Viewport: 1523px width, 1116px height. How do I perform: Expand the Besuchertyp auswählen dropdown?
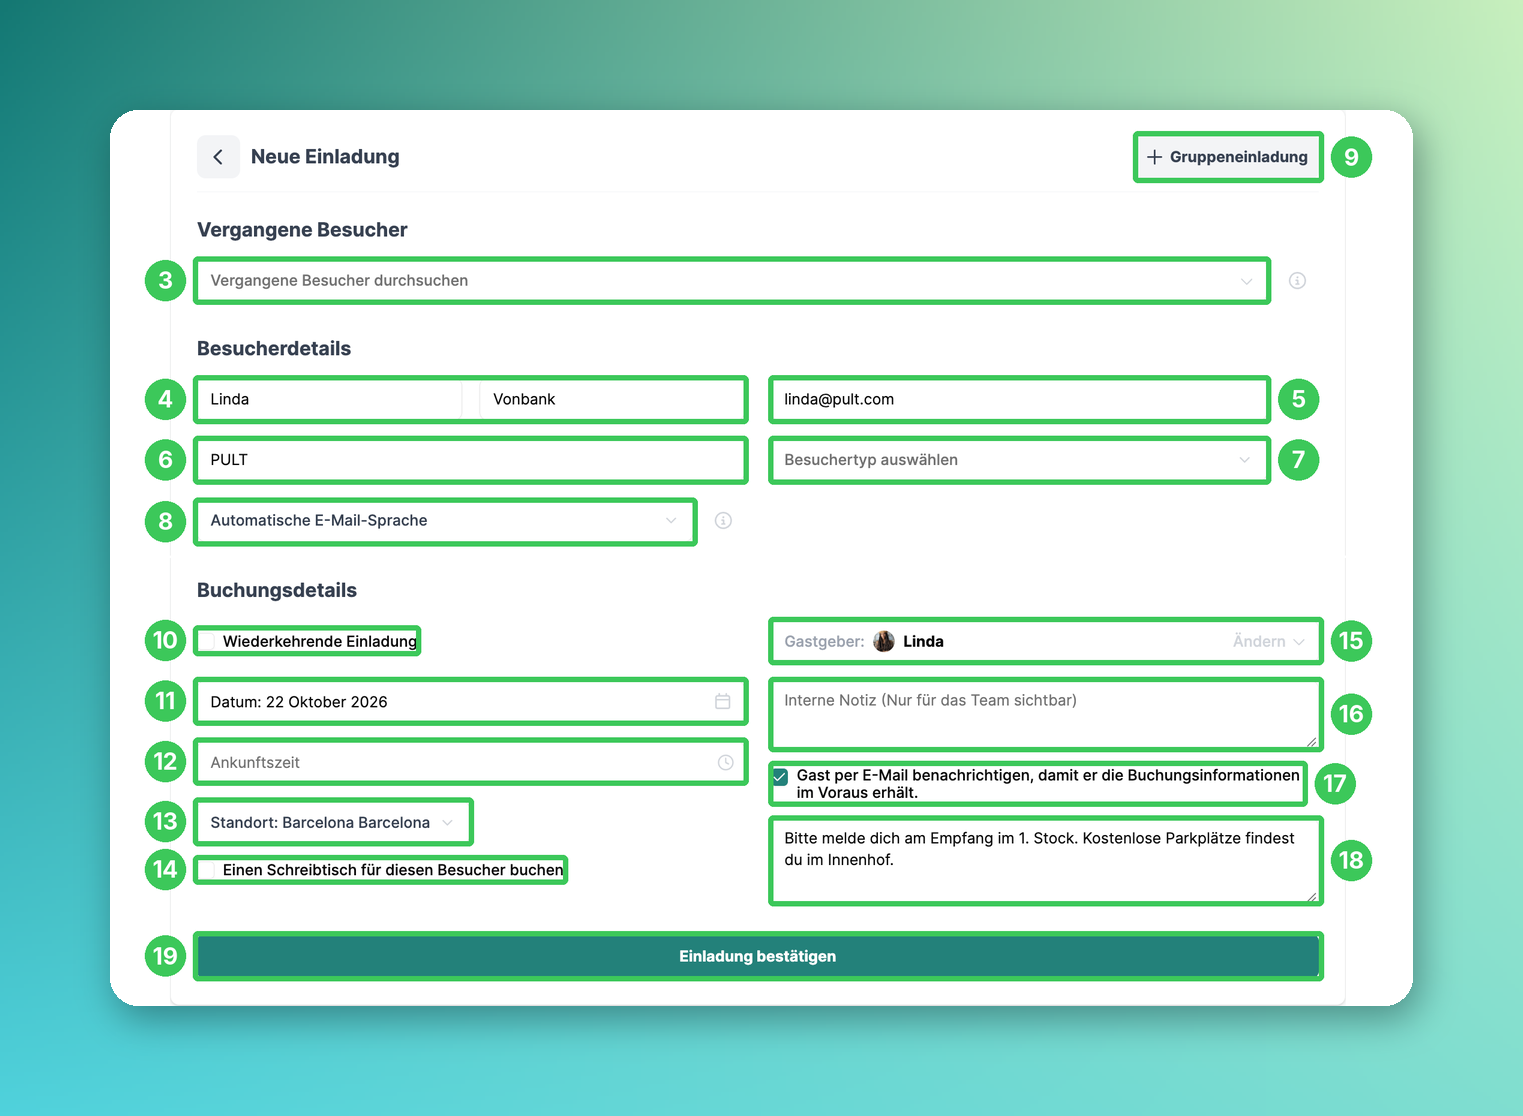(x=1019, y=460)
